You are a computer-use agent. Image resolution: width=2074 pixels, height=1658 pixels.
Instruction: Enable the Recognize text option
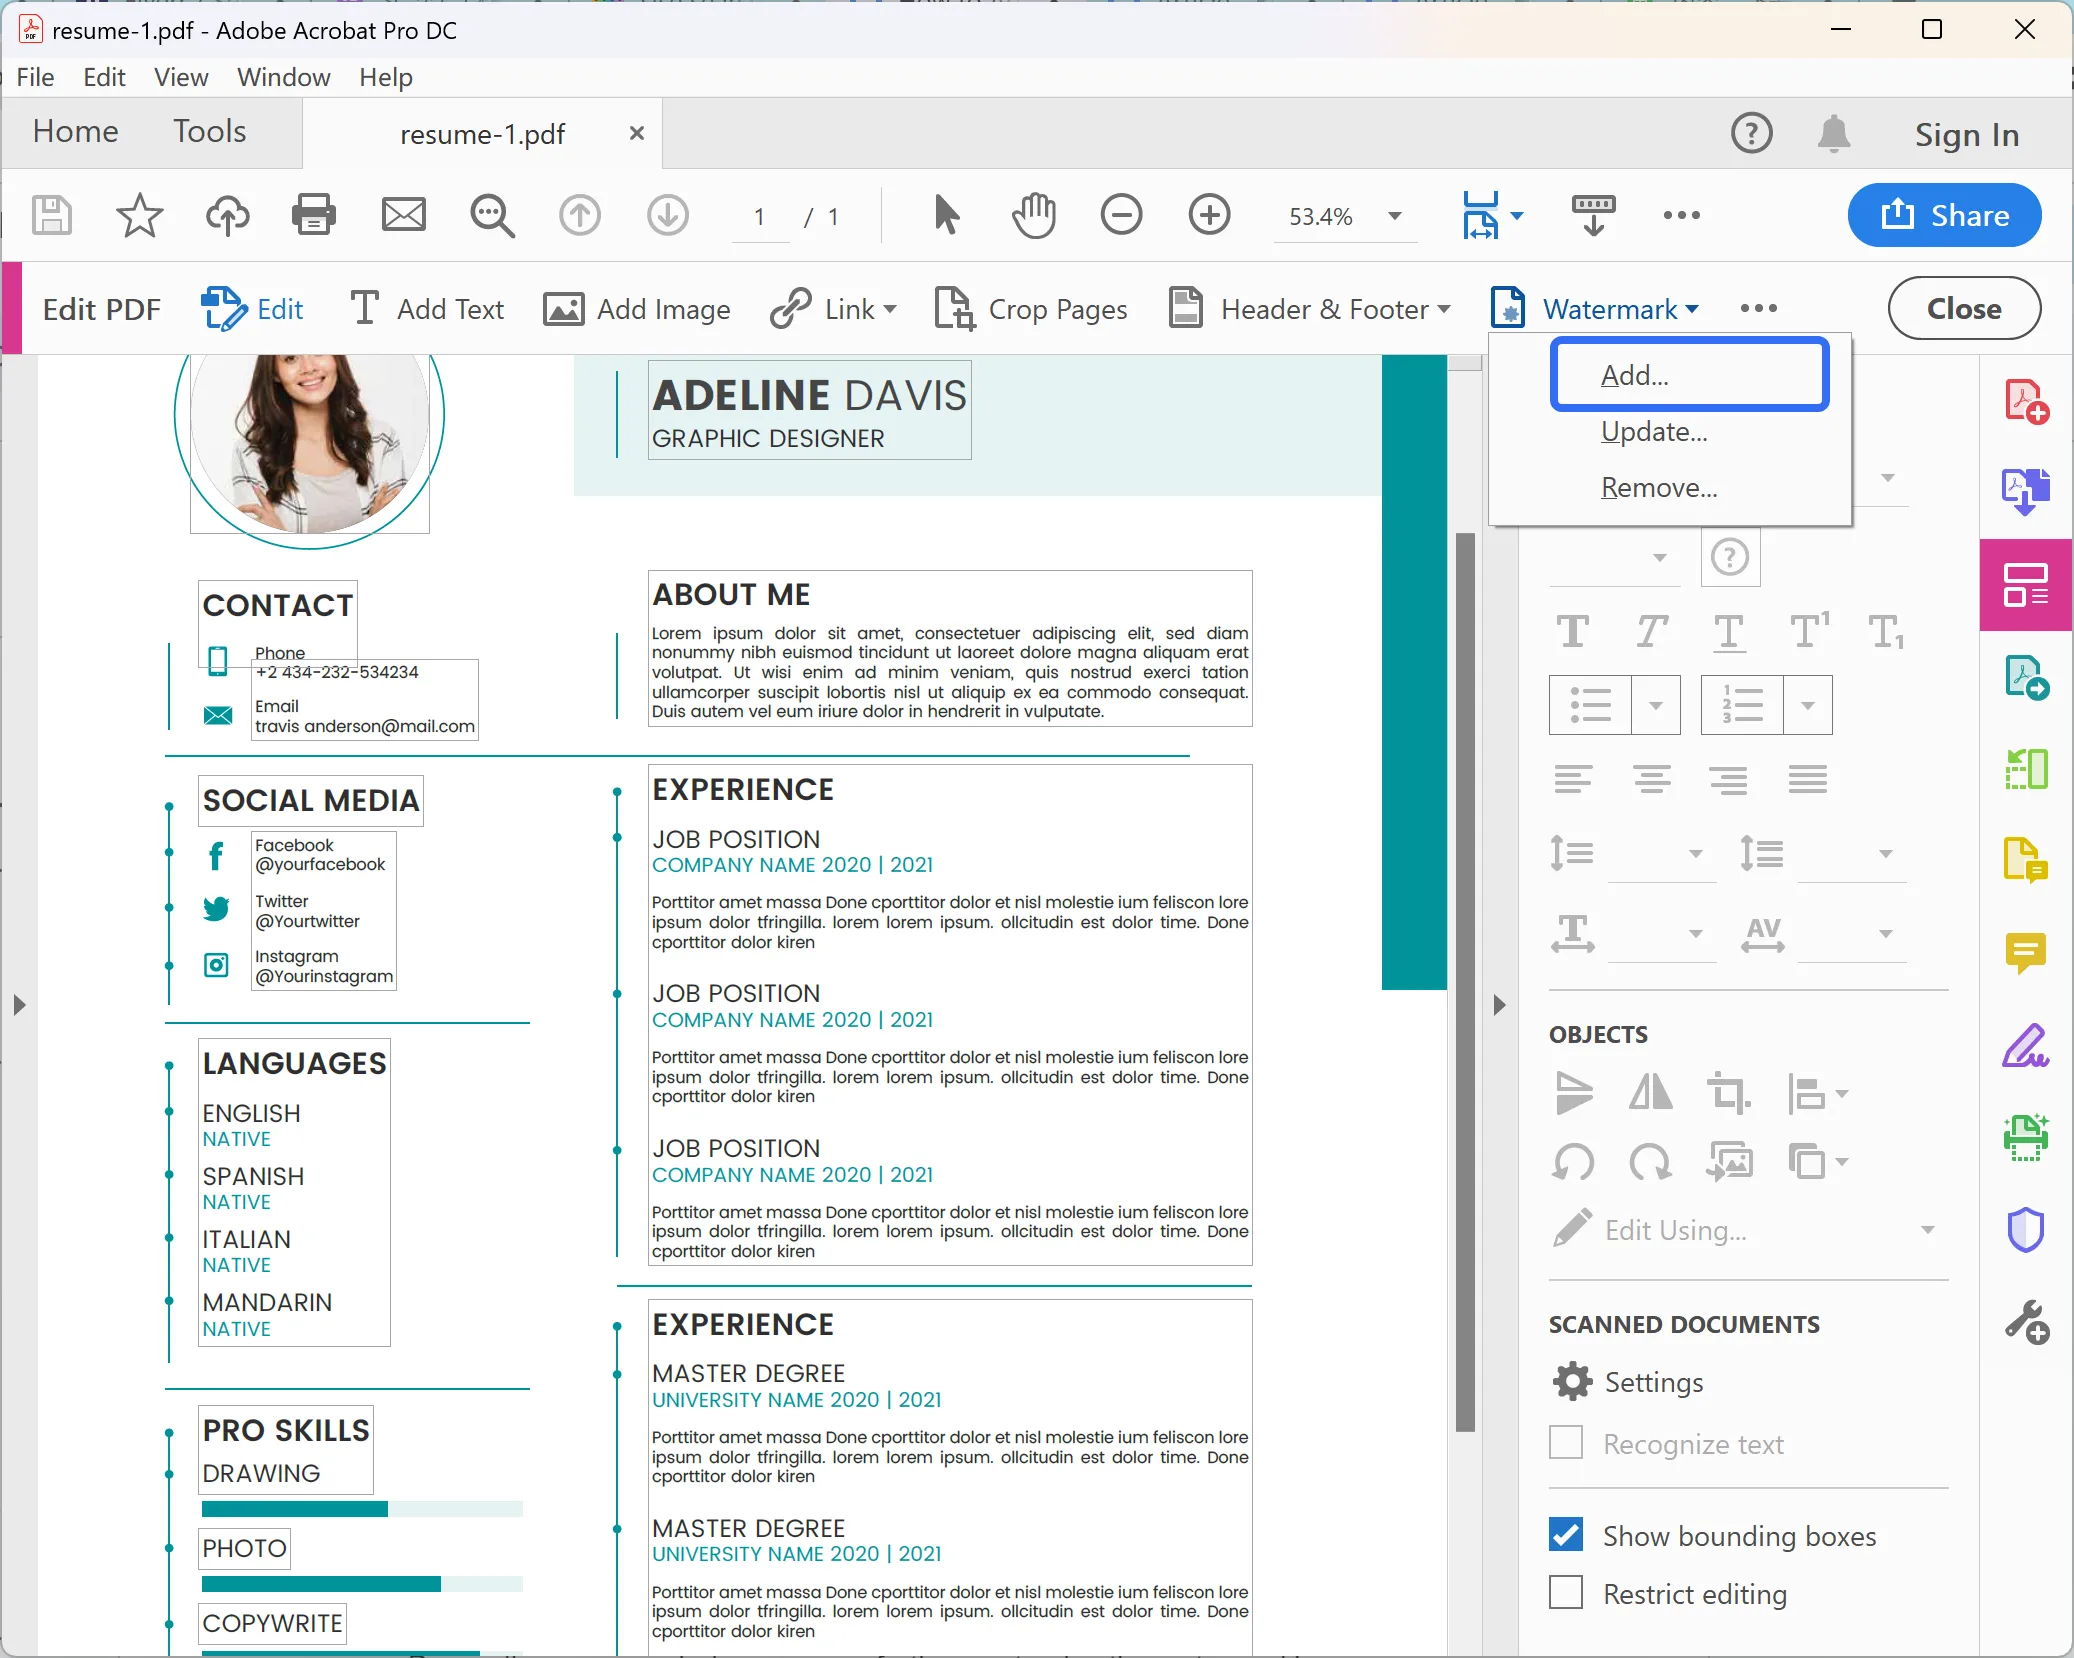pyautogui.click(x=1565, y=1442)
